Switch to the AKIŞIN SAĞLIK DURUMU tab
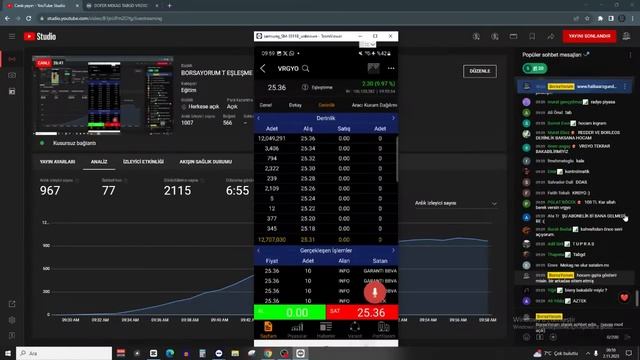Screen dimensions: 640x360 coord(206,162)
